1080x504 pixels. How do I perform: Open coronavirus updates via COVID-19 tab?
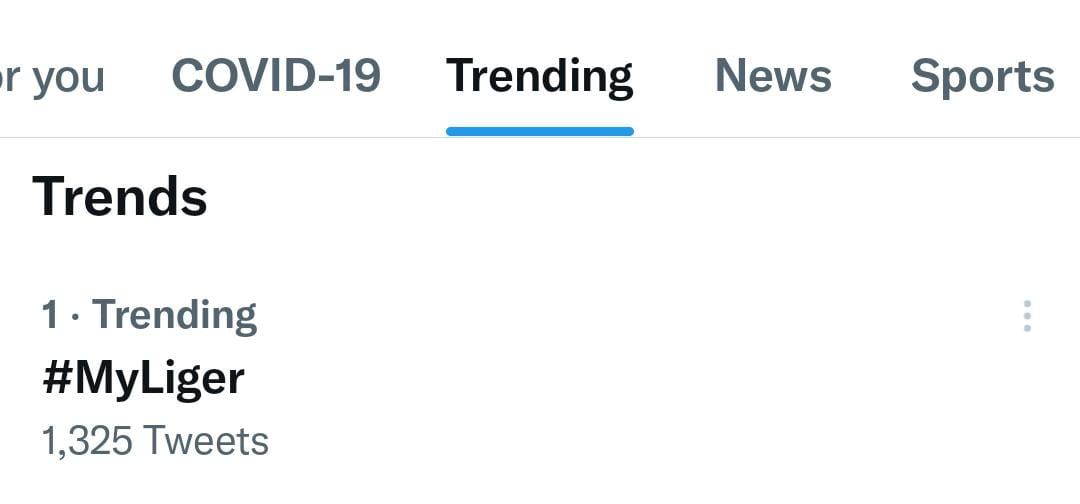click(x=276, y=75)
